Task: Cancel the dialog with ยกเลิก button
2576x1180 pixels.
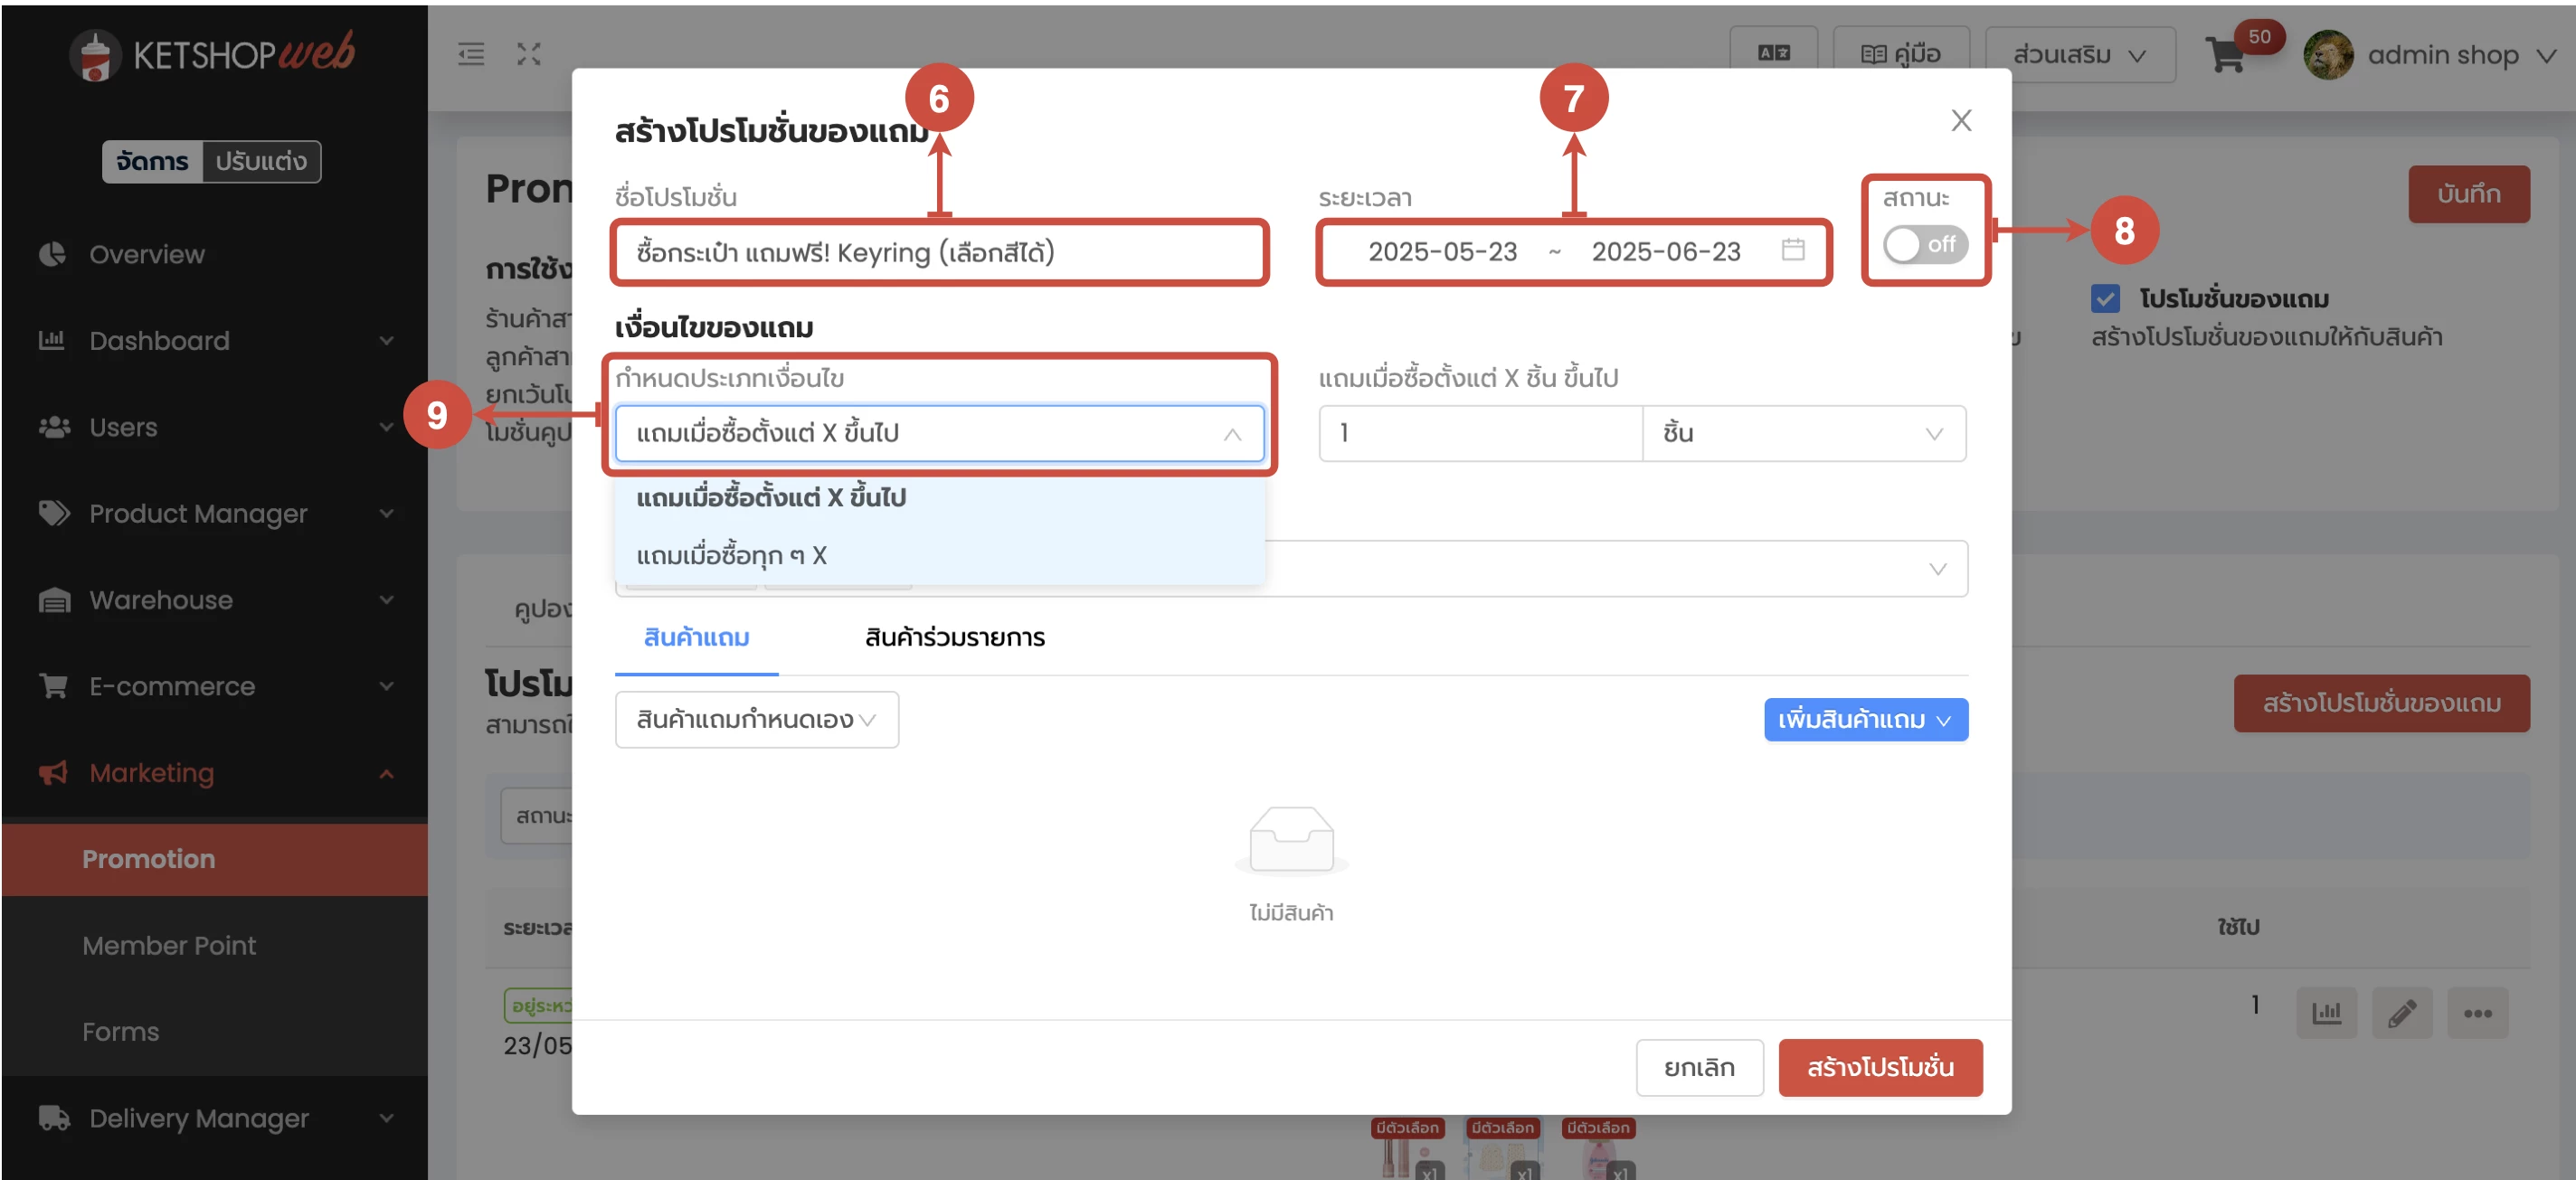Action: (1699, 1067)
